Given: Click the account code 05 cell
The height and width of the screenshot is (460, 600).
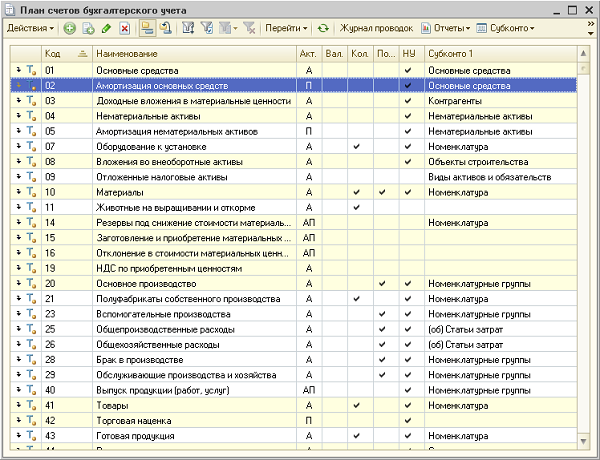Looking at the screenshot, I should [67, 131].
